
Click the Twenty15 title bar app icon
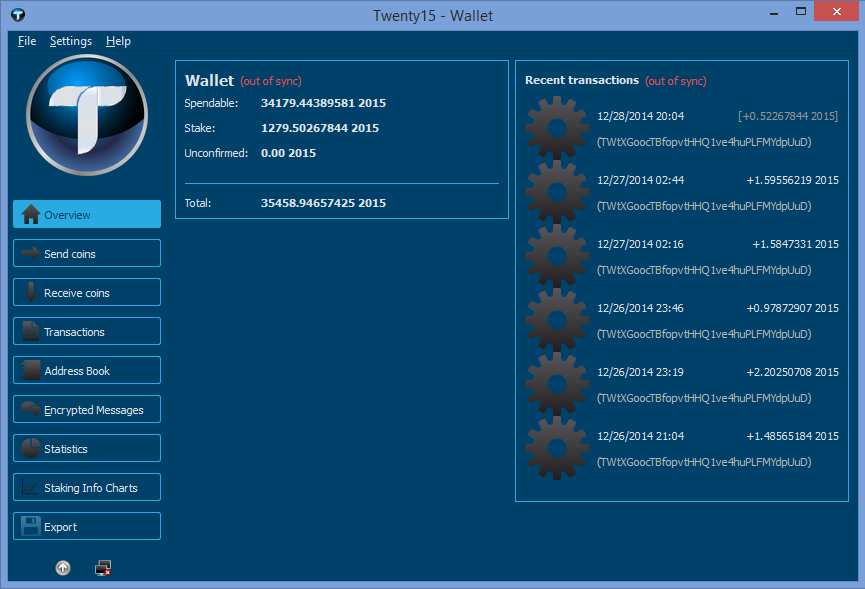click(x=18, y=15)
